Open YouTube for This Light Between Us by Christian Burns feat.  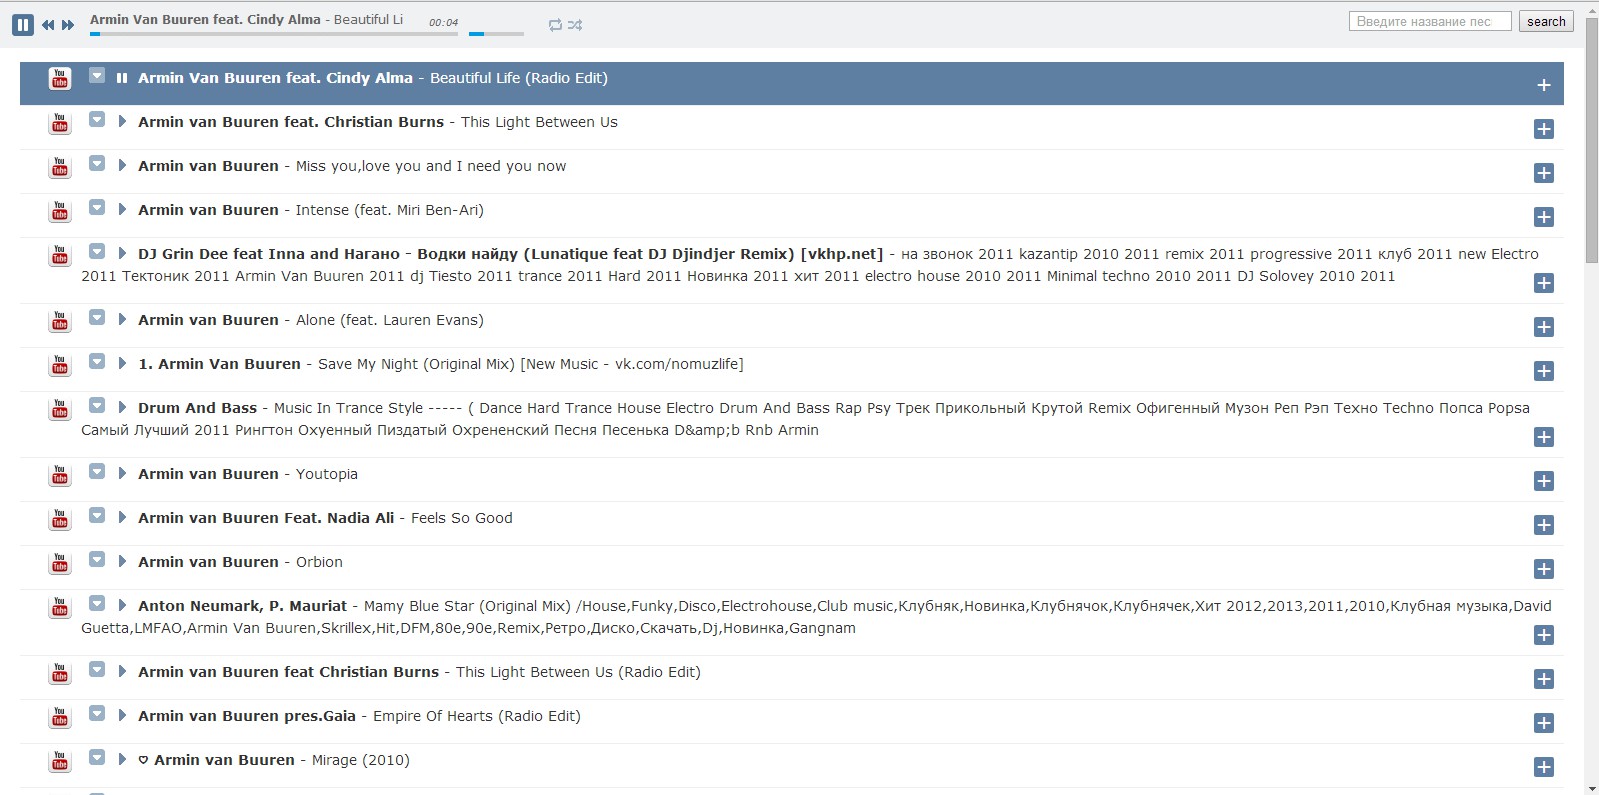60,123
